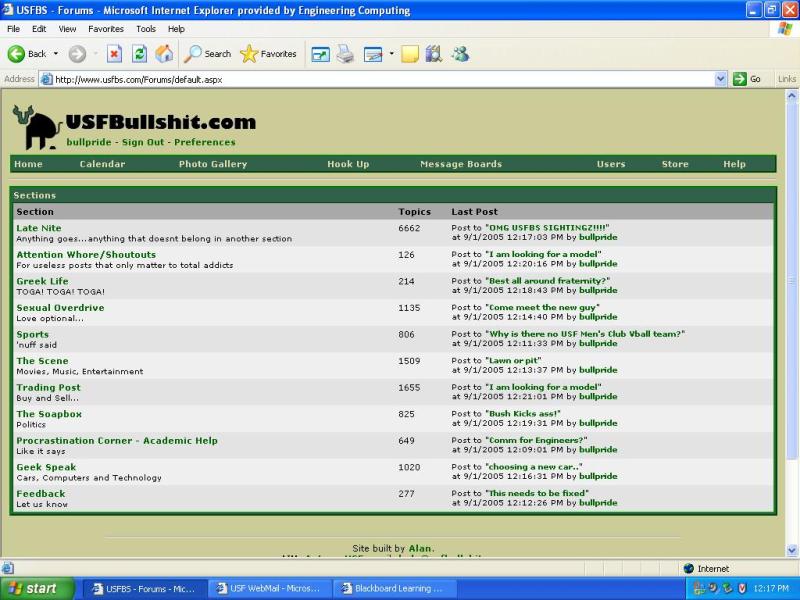Image resolution: width=800 pixels, height=600 pixels.
Task: Open the Back button history dropdown arrow
Action: pyautogui.click(x=56, y=54)
